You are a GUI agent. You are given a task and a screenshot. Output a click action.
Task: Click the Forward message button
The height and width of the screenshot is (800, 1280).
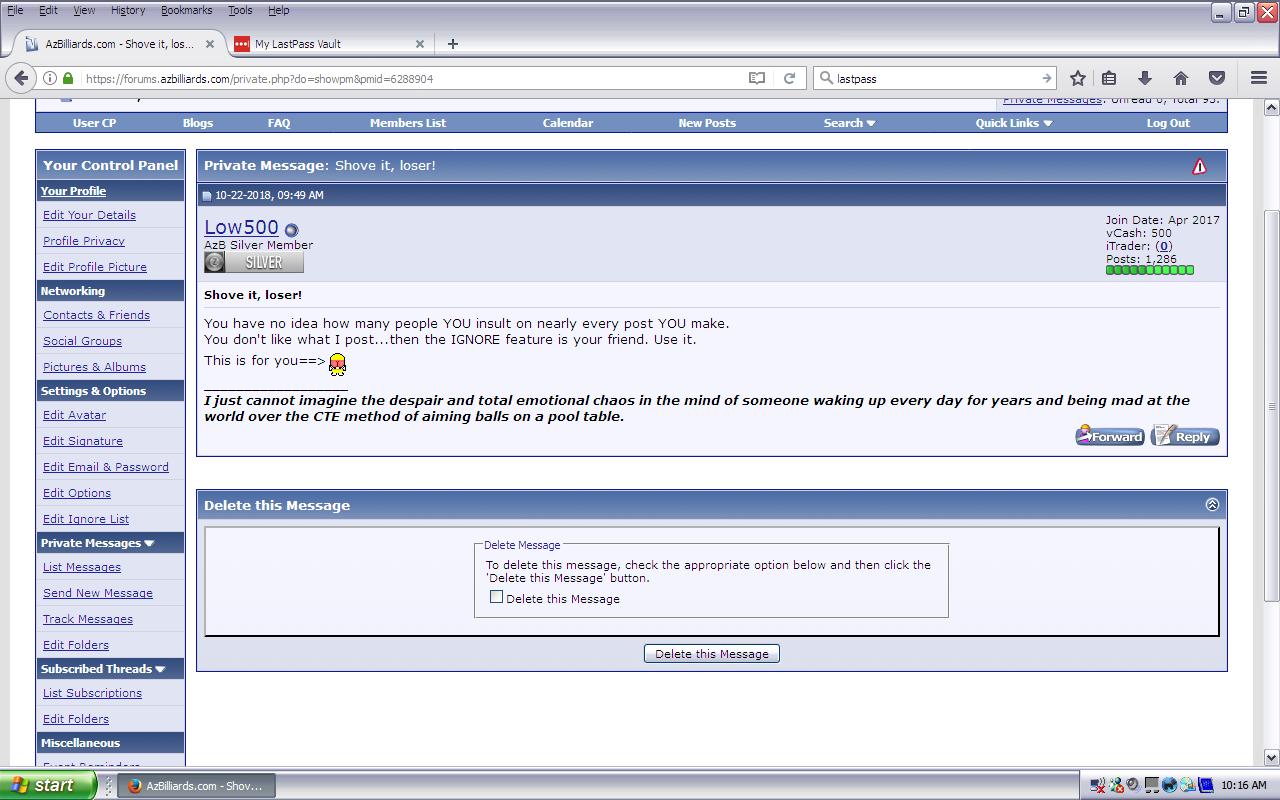[1110, 437]
